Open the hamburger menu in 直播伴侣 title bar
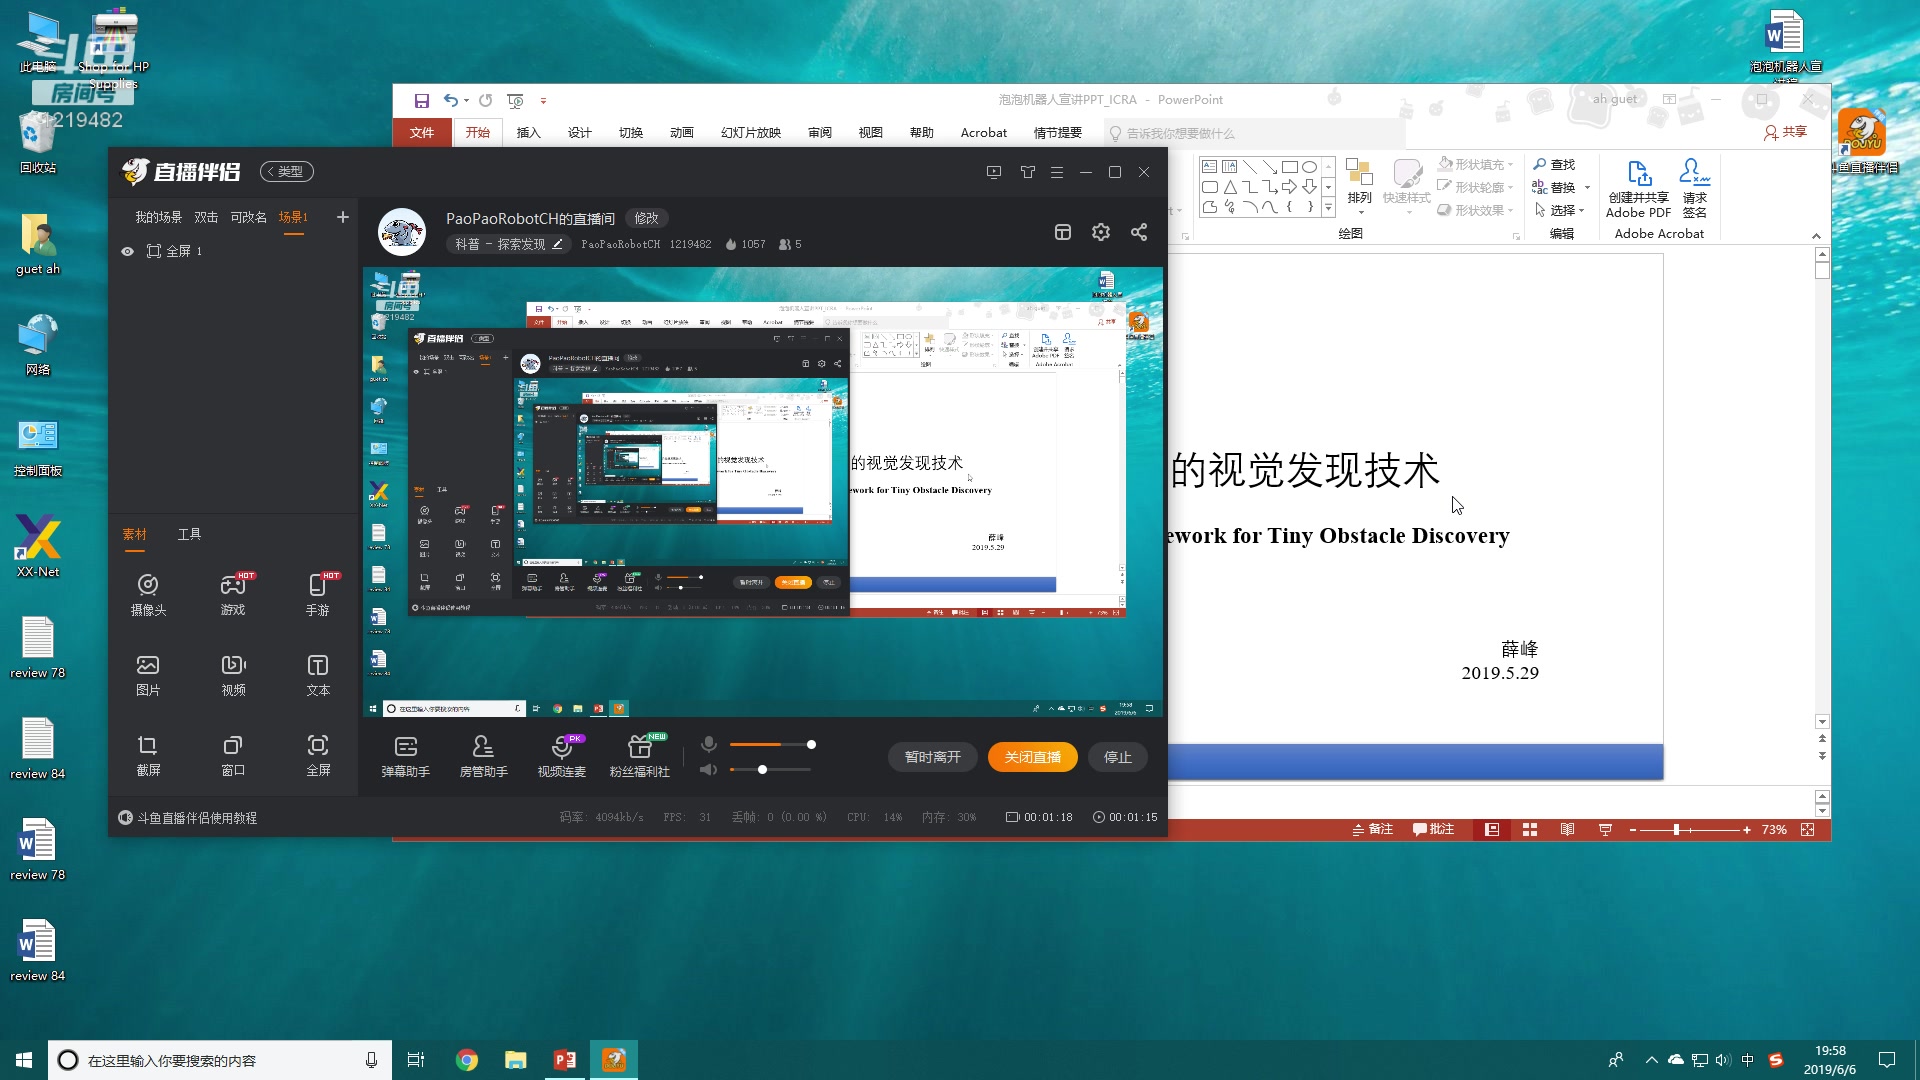 (1056, 172)
